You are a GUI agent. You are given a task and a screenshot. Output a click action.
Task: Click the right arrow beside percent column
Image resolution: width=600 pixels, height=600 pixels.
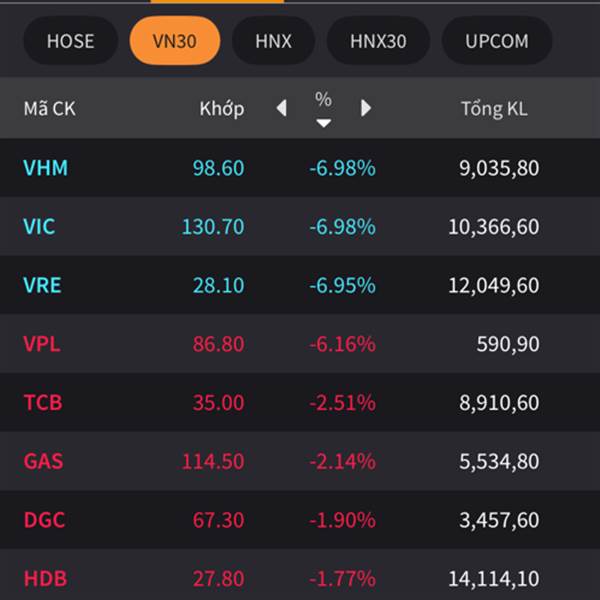click(366, 108)
